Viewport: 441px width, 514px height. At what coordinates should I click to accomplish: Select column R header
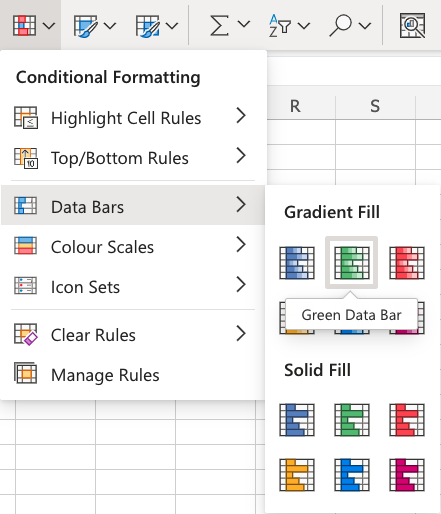point(295,107)
